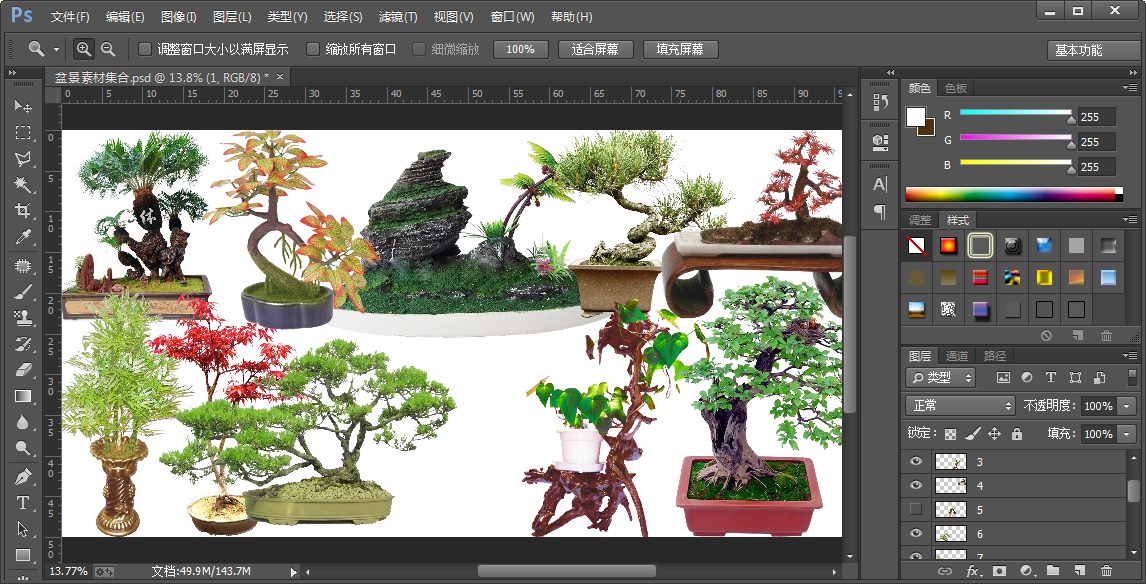Image resolution: width=1146 pixels, height=584 pixels.
Task: Select the Magic Wand tool
Action: point(23,185)
